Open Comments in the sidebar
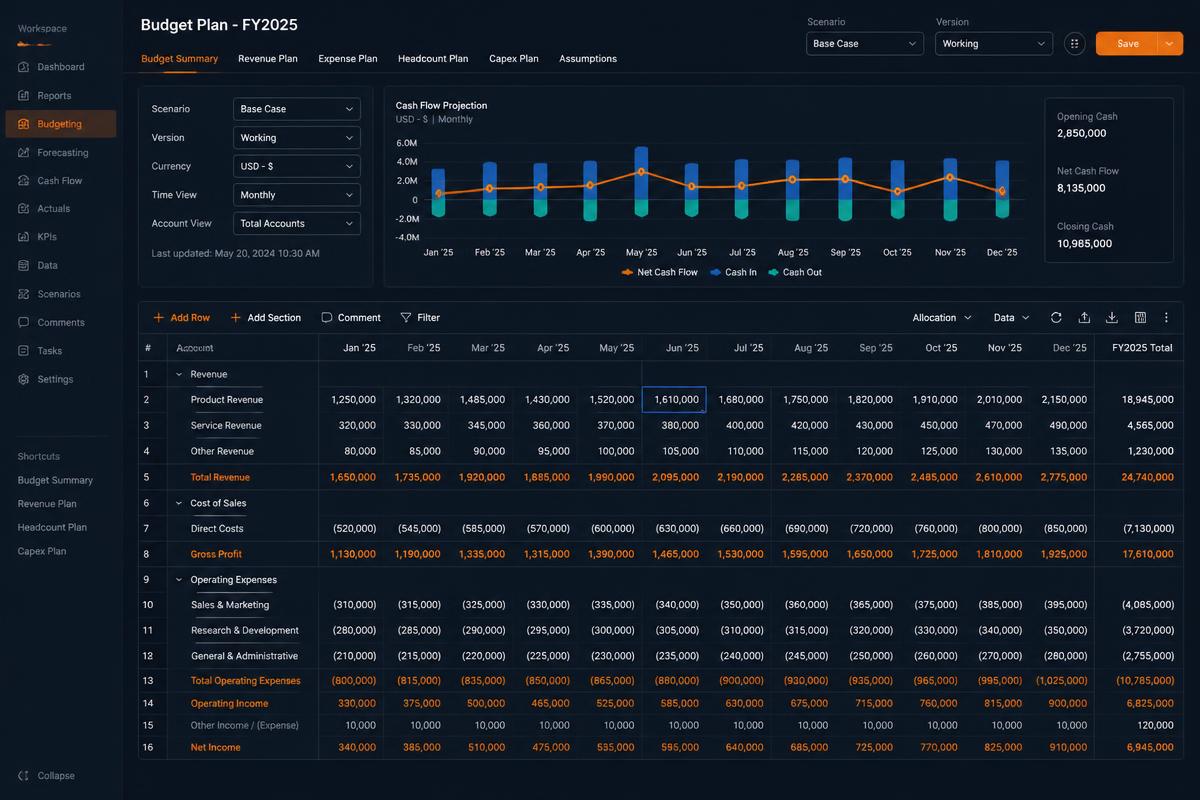 point(60,323)
